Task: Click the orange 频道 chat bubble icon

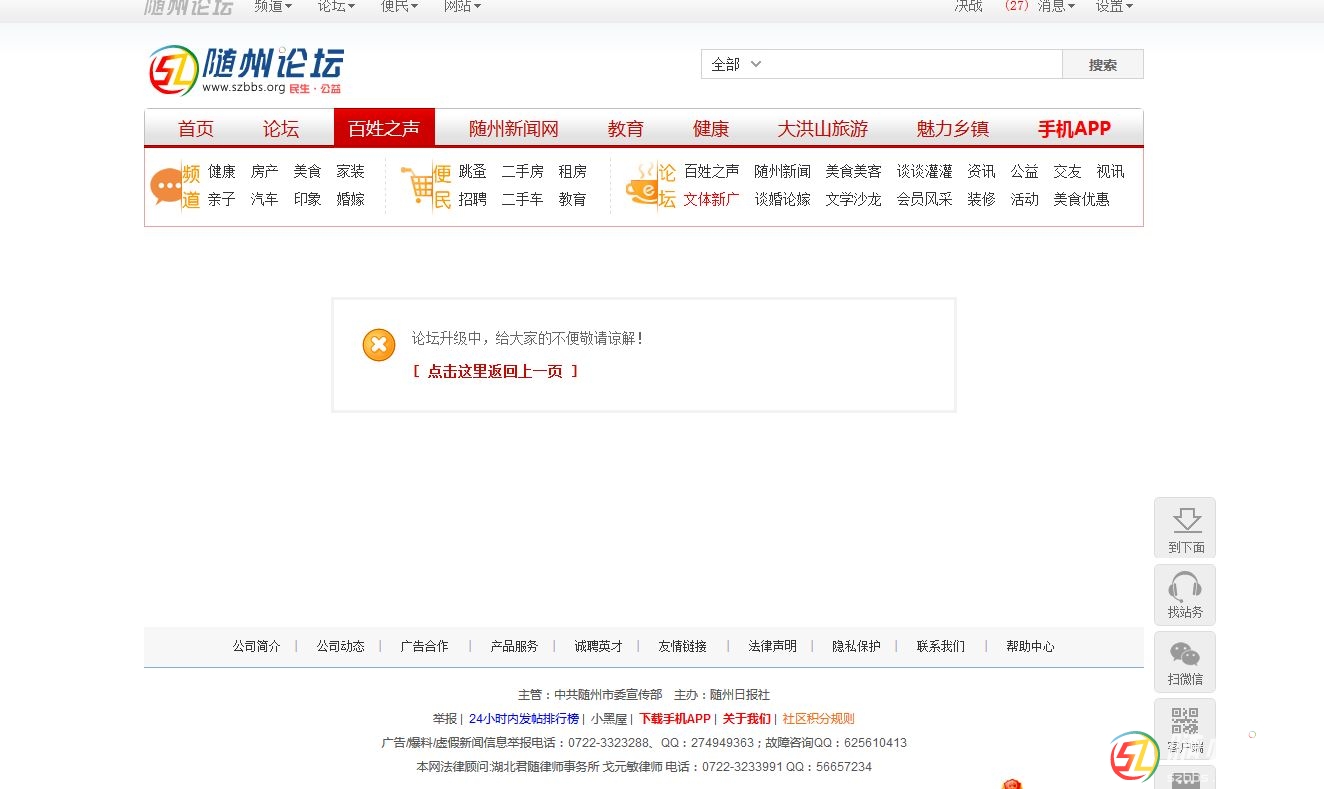Action: pyautogui.click(x=165, y=186)
